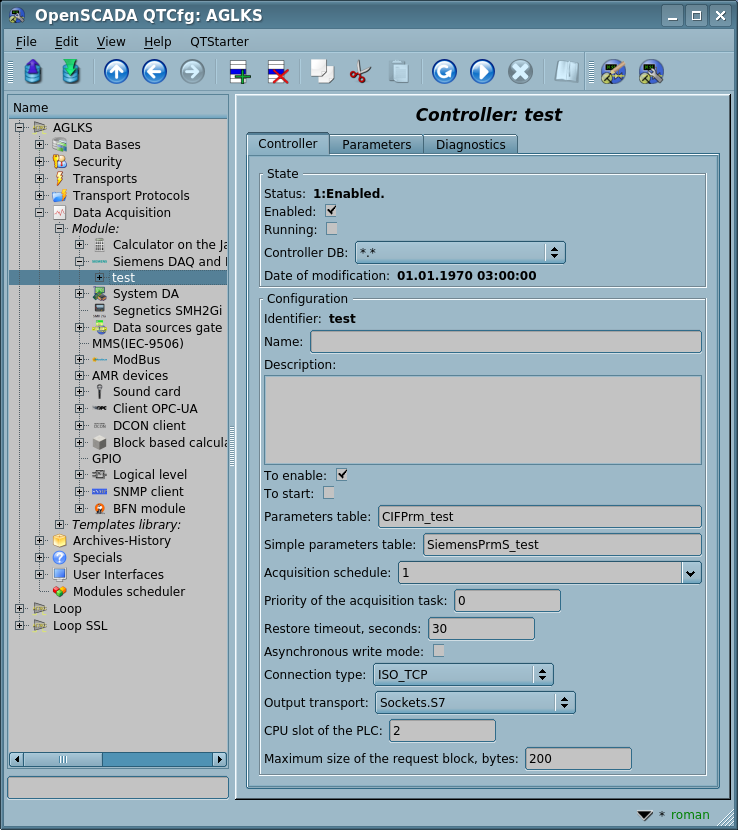Expand the test controller node
The image size is (738, 830).
coord(100,277)
